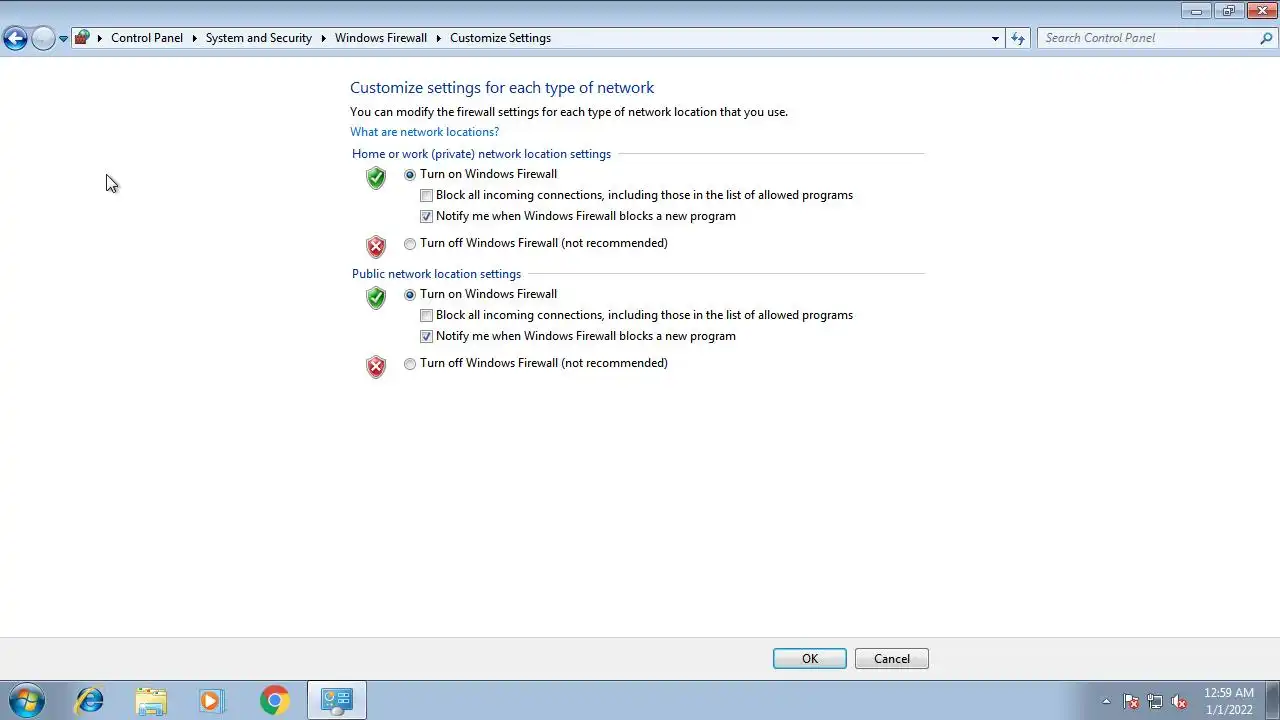Screen dimensions: 1280x720
Task: Click the muted volume tray icon
Action: (1180, 701)
